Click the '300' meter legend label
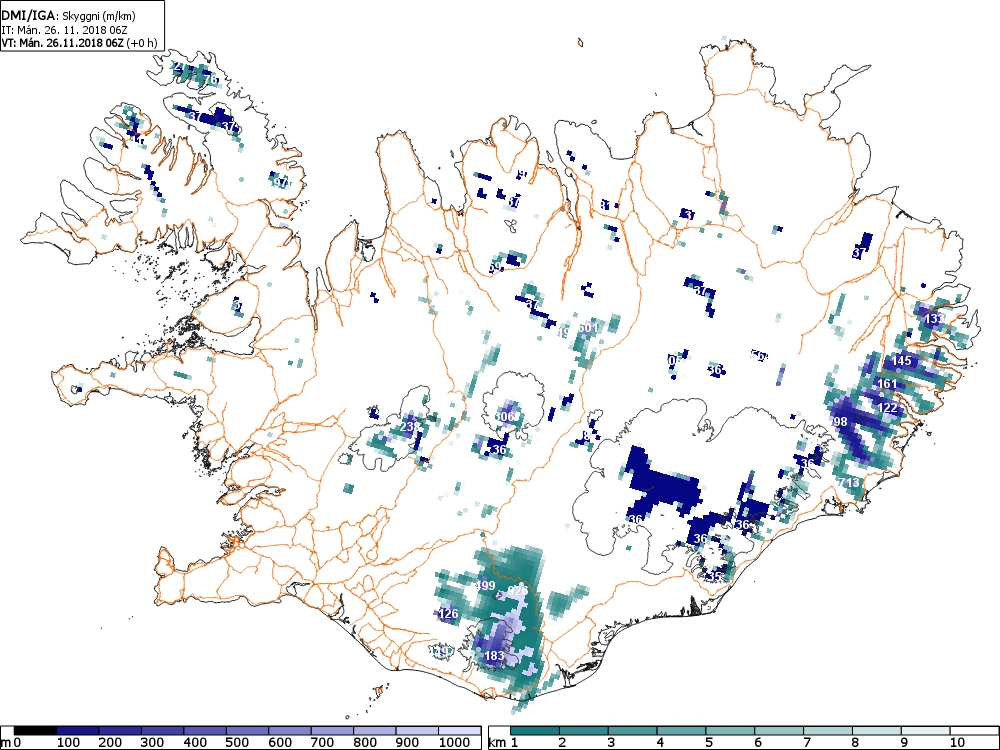Image resolution: width=1000 pixels, height=750 pixels. [x=152, y=742]
